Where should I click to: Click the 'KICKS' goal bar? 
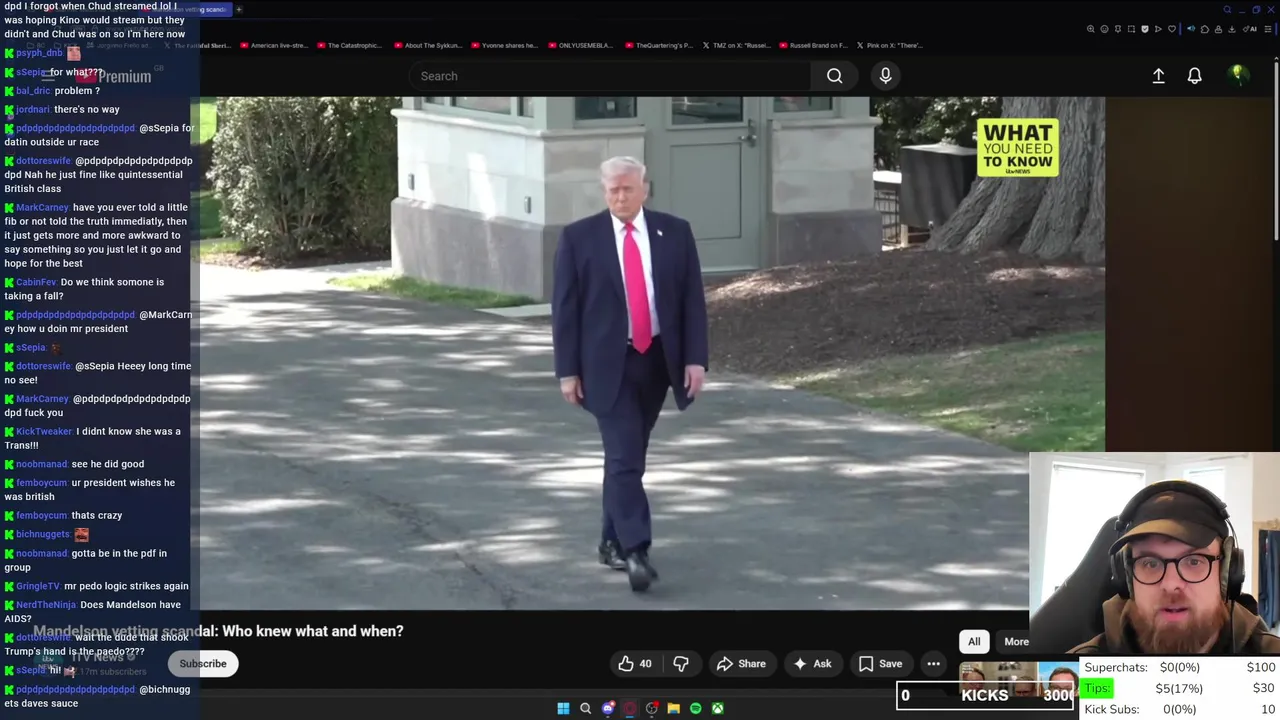click(x=986, y=695)
